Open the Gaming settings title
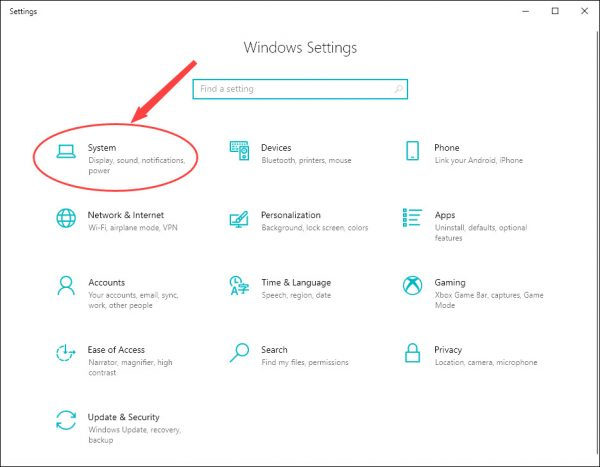This screenshot has width=600, height=467. click(x=450, y=283)
